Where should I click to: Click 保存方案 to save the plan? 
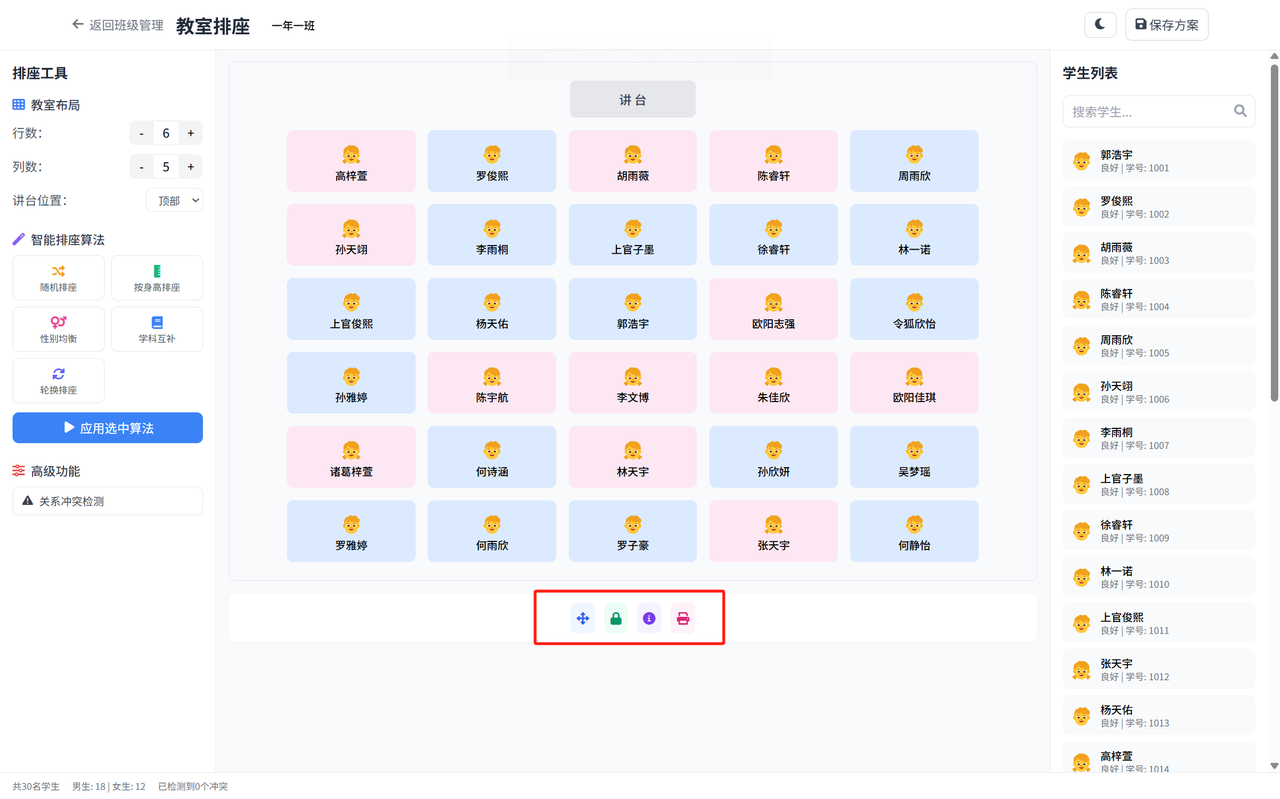pyautogui.click(x=1166, y=25)
